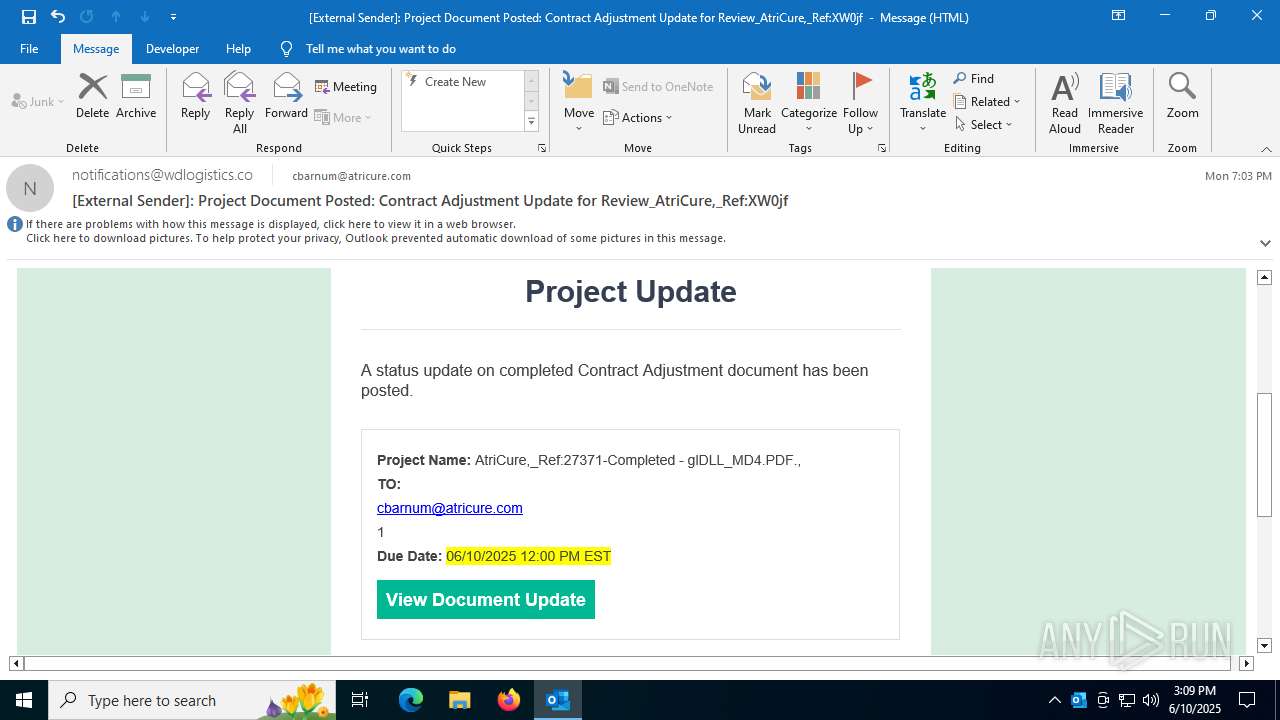
Task: Launch Firefox from taskbar
Action: [x=509, y=700]
